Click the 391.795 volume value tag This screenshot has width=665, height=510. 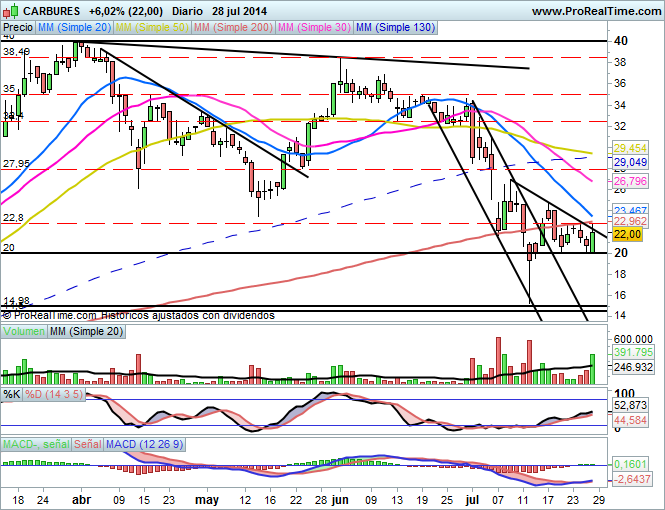632,352
